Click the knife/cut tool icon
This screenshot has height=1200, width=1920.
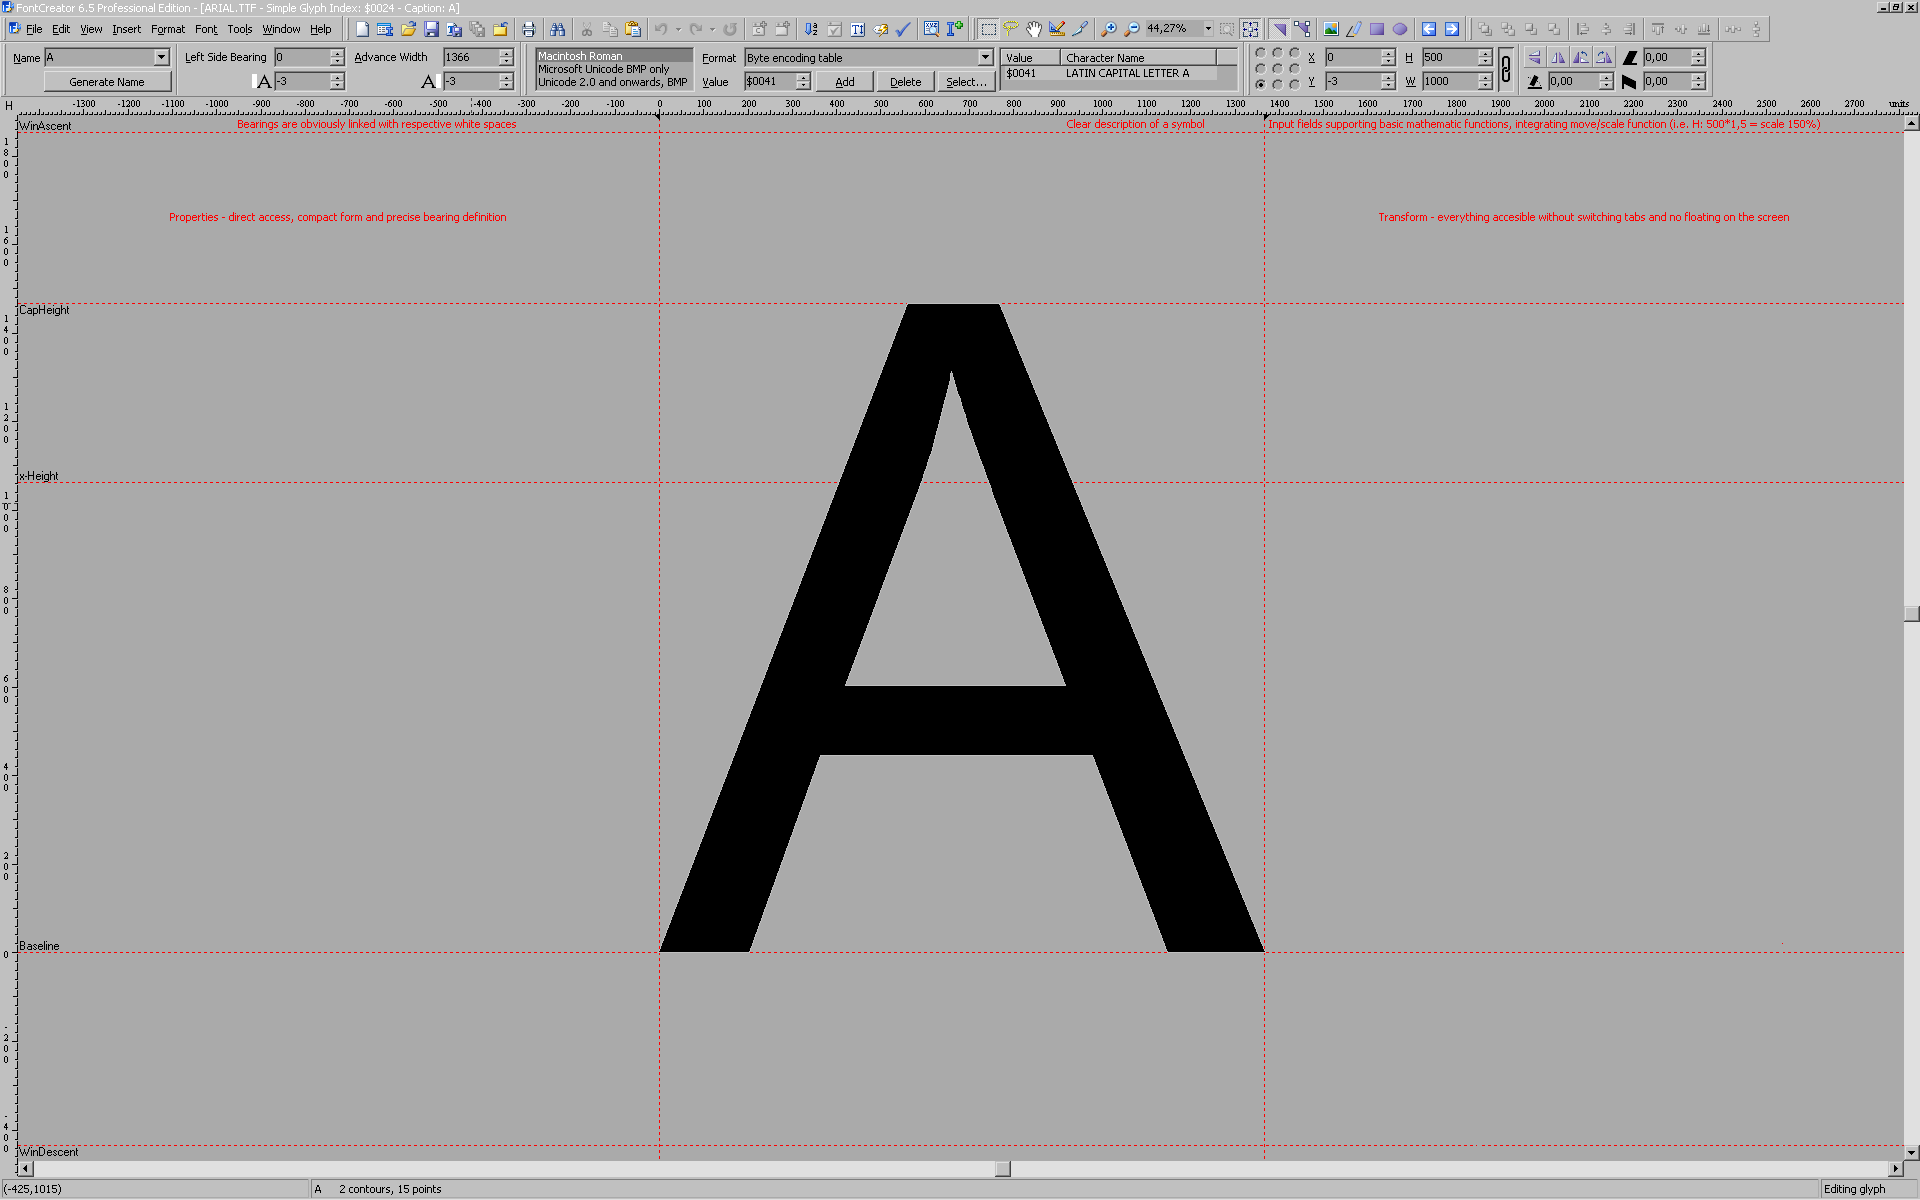pyautogui.click(x=1084, y=29)
